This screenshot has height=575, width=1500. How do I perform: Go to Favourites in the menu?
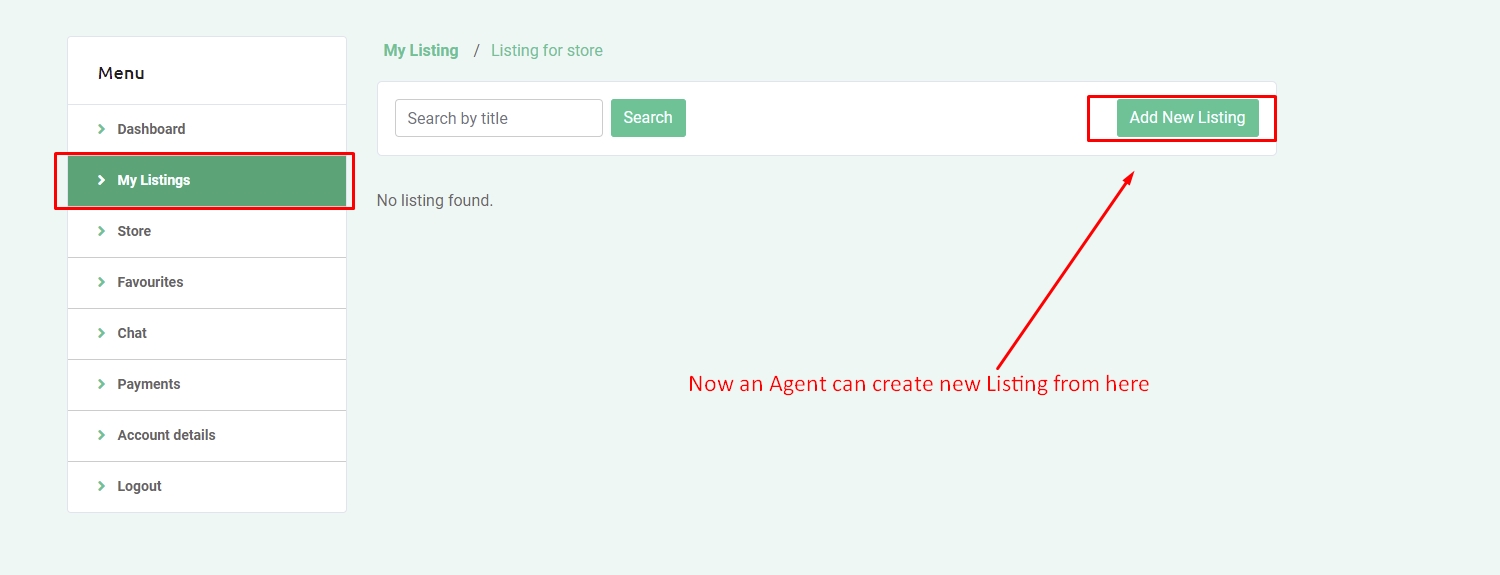click(207, 282)
